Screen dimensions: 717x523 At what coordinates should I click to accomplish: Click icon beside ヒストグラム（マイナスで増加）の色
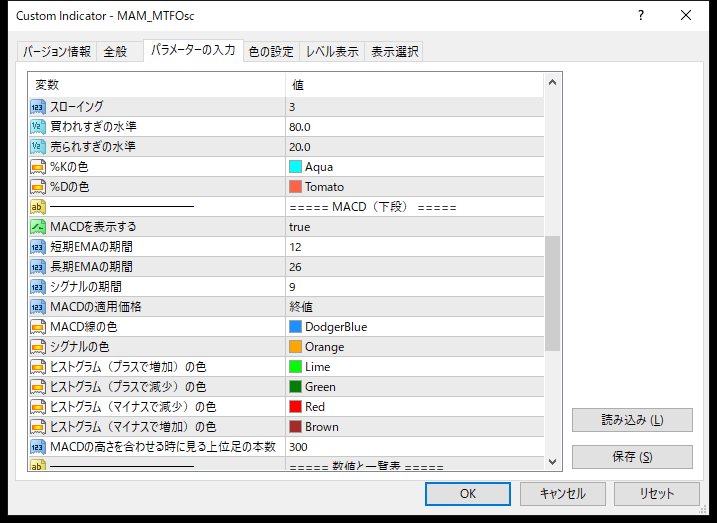(x=38, y=427)
